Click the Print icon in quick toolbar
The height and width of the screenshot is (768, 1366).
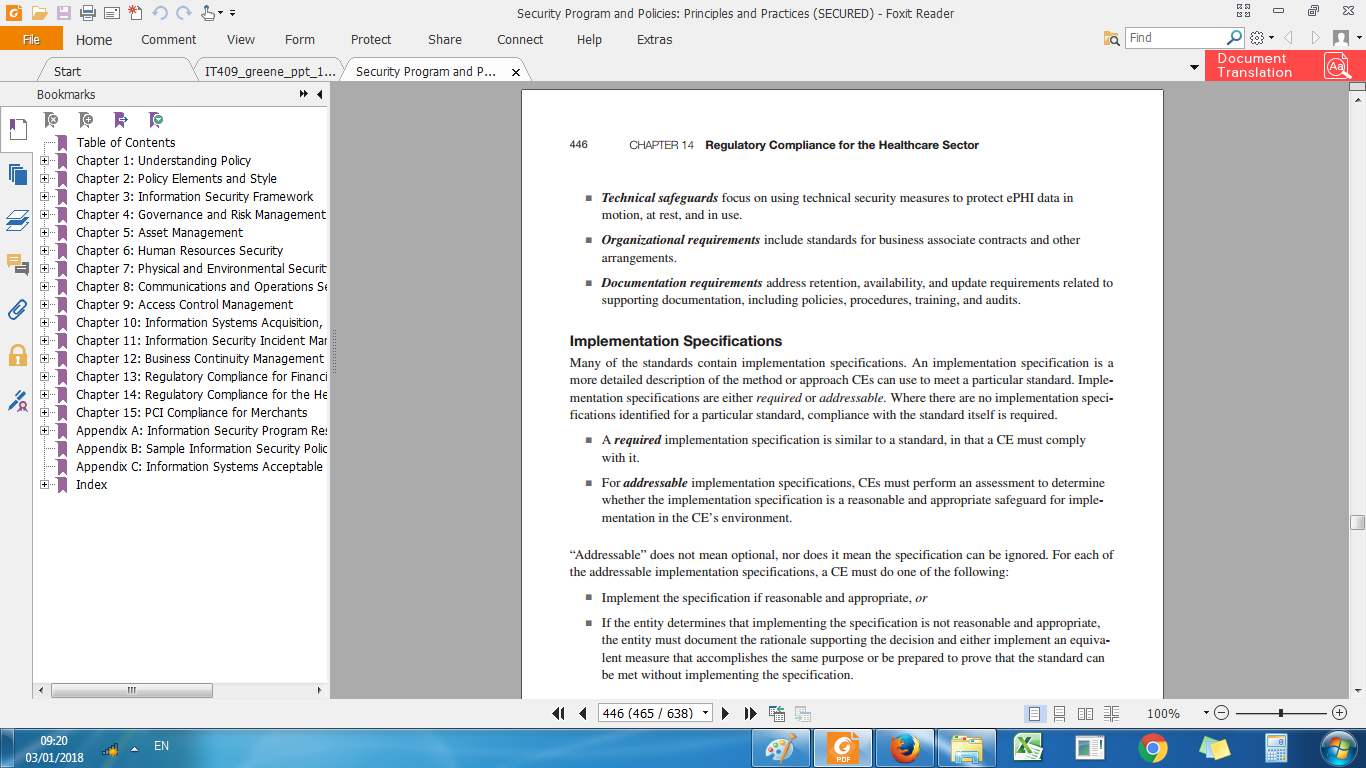pos(87,13)
